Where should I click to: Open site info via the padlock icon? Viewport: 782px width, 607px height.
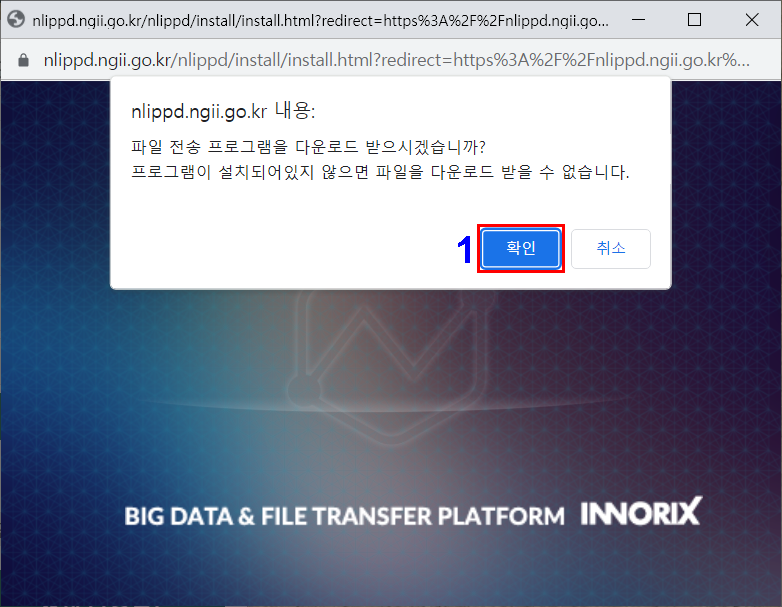[x=23, y=60]
